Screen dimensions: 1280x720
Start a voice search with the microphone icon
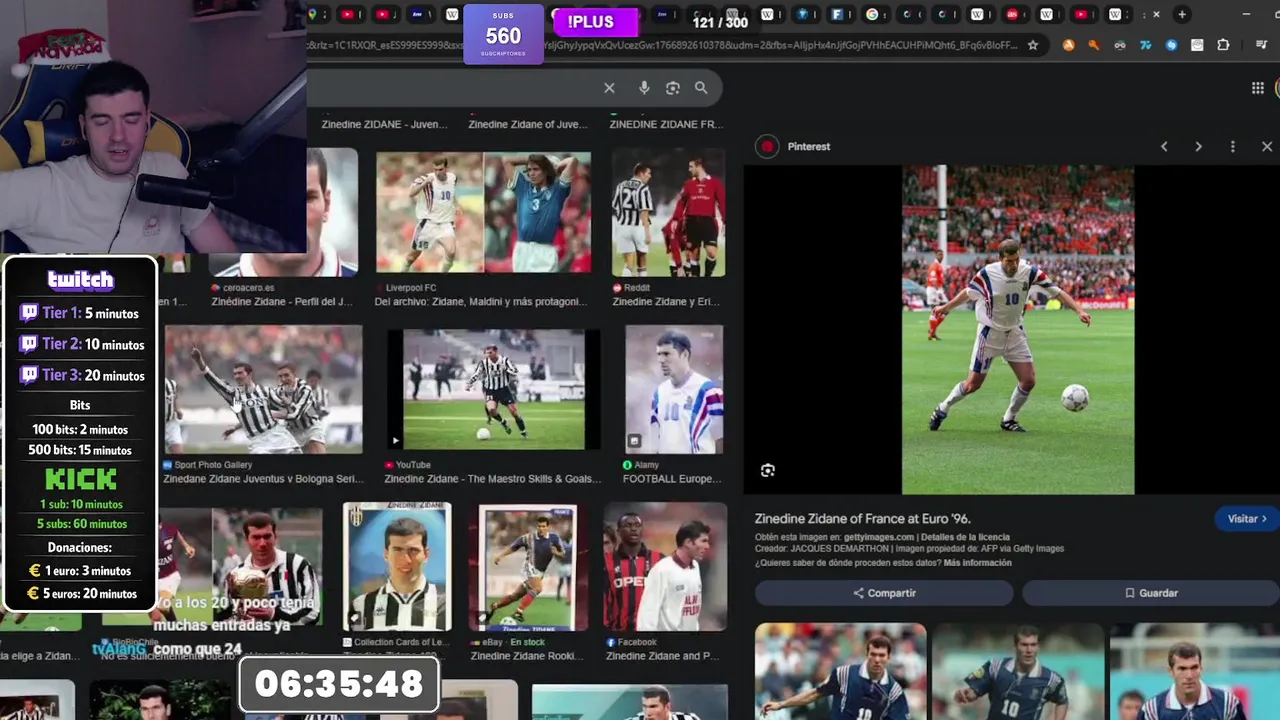(644, 88)
